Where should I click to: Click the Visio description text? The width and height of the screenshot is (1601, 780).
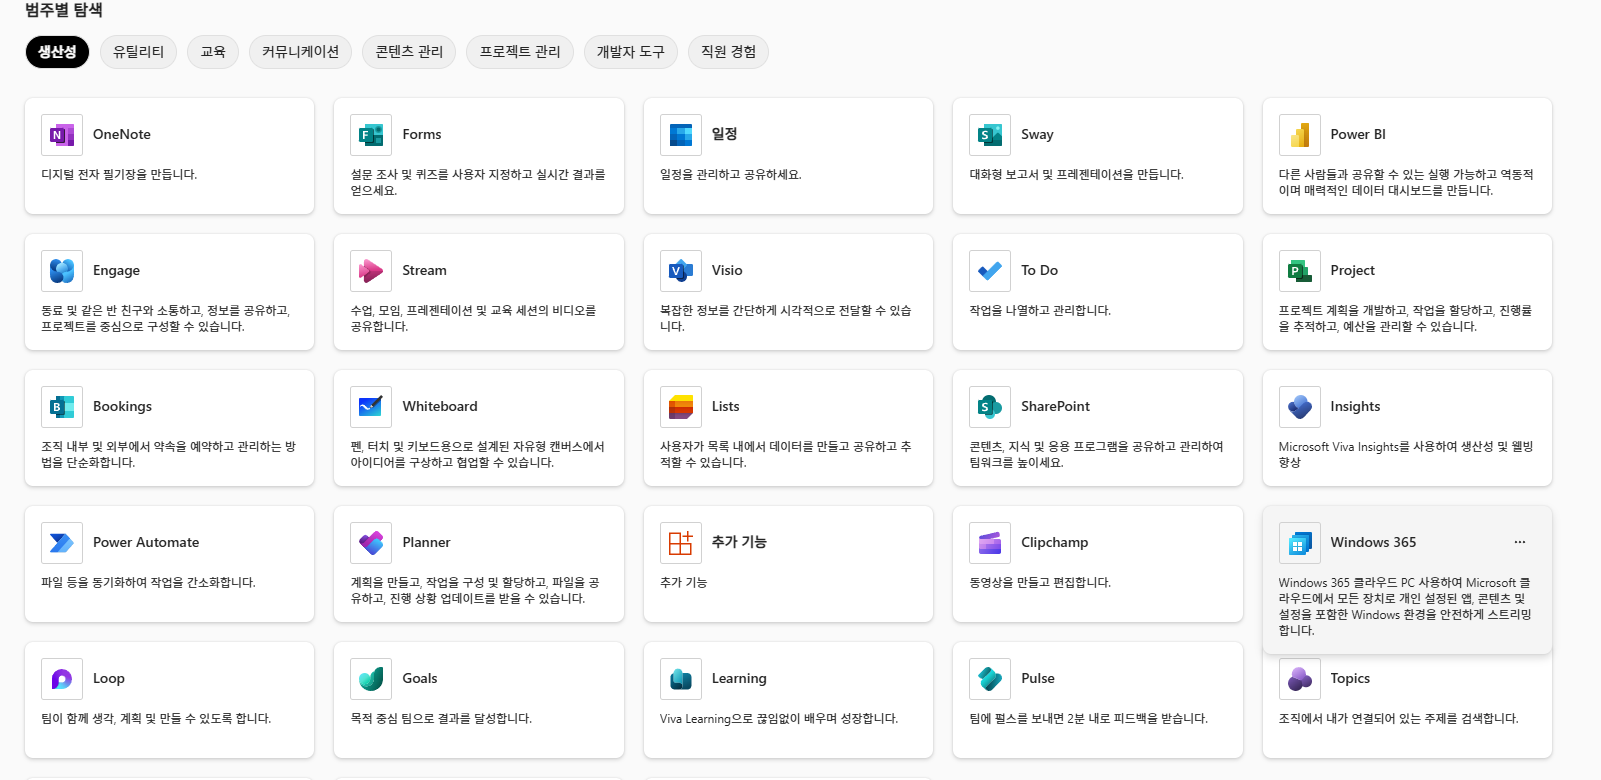pos(785,318)
